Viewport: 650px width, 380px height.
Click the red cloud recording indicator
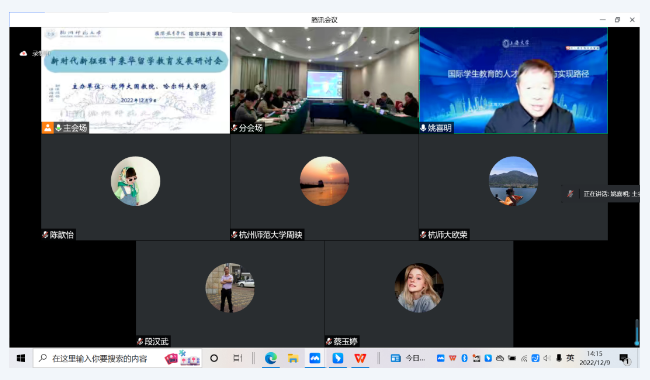click(x=23, y=53)
